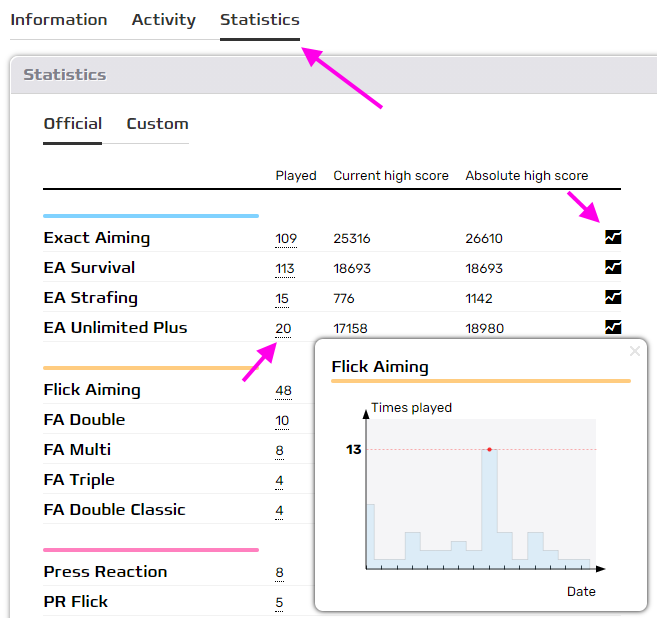
Task: Click EA Unlimited Plus played count 20
Action: tap(283, 329)
